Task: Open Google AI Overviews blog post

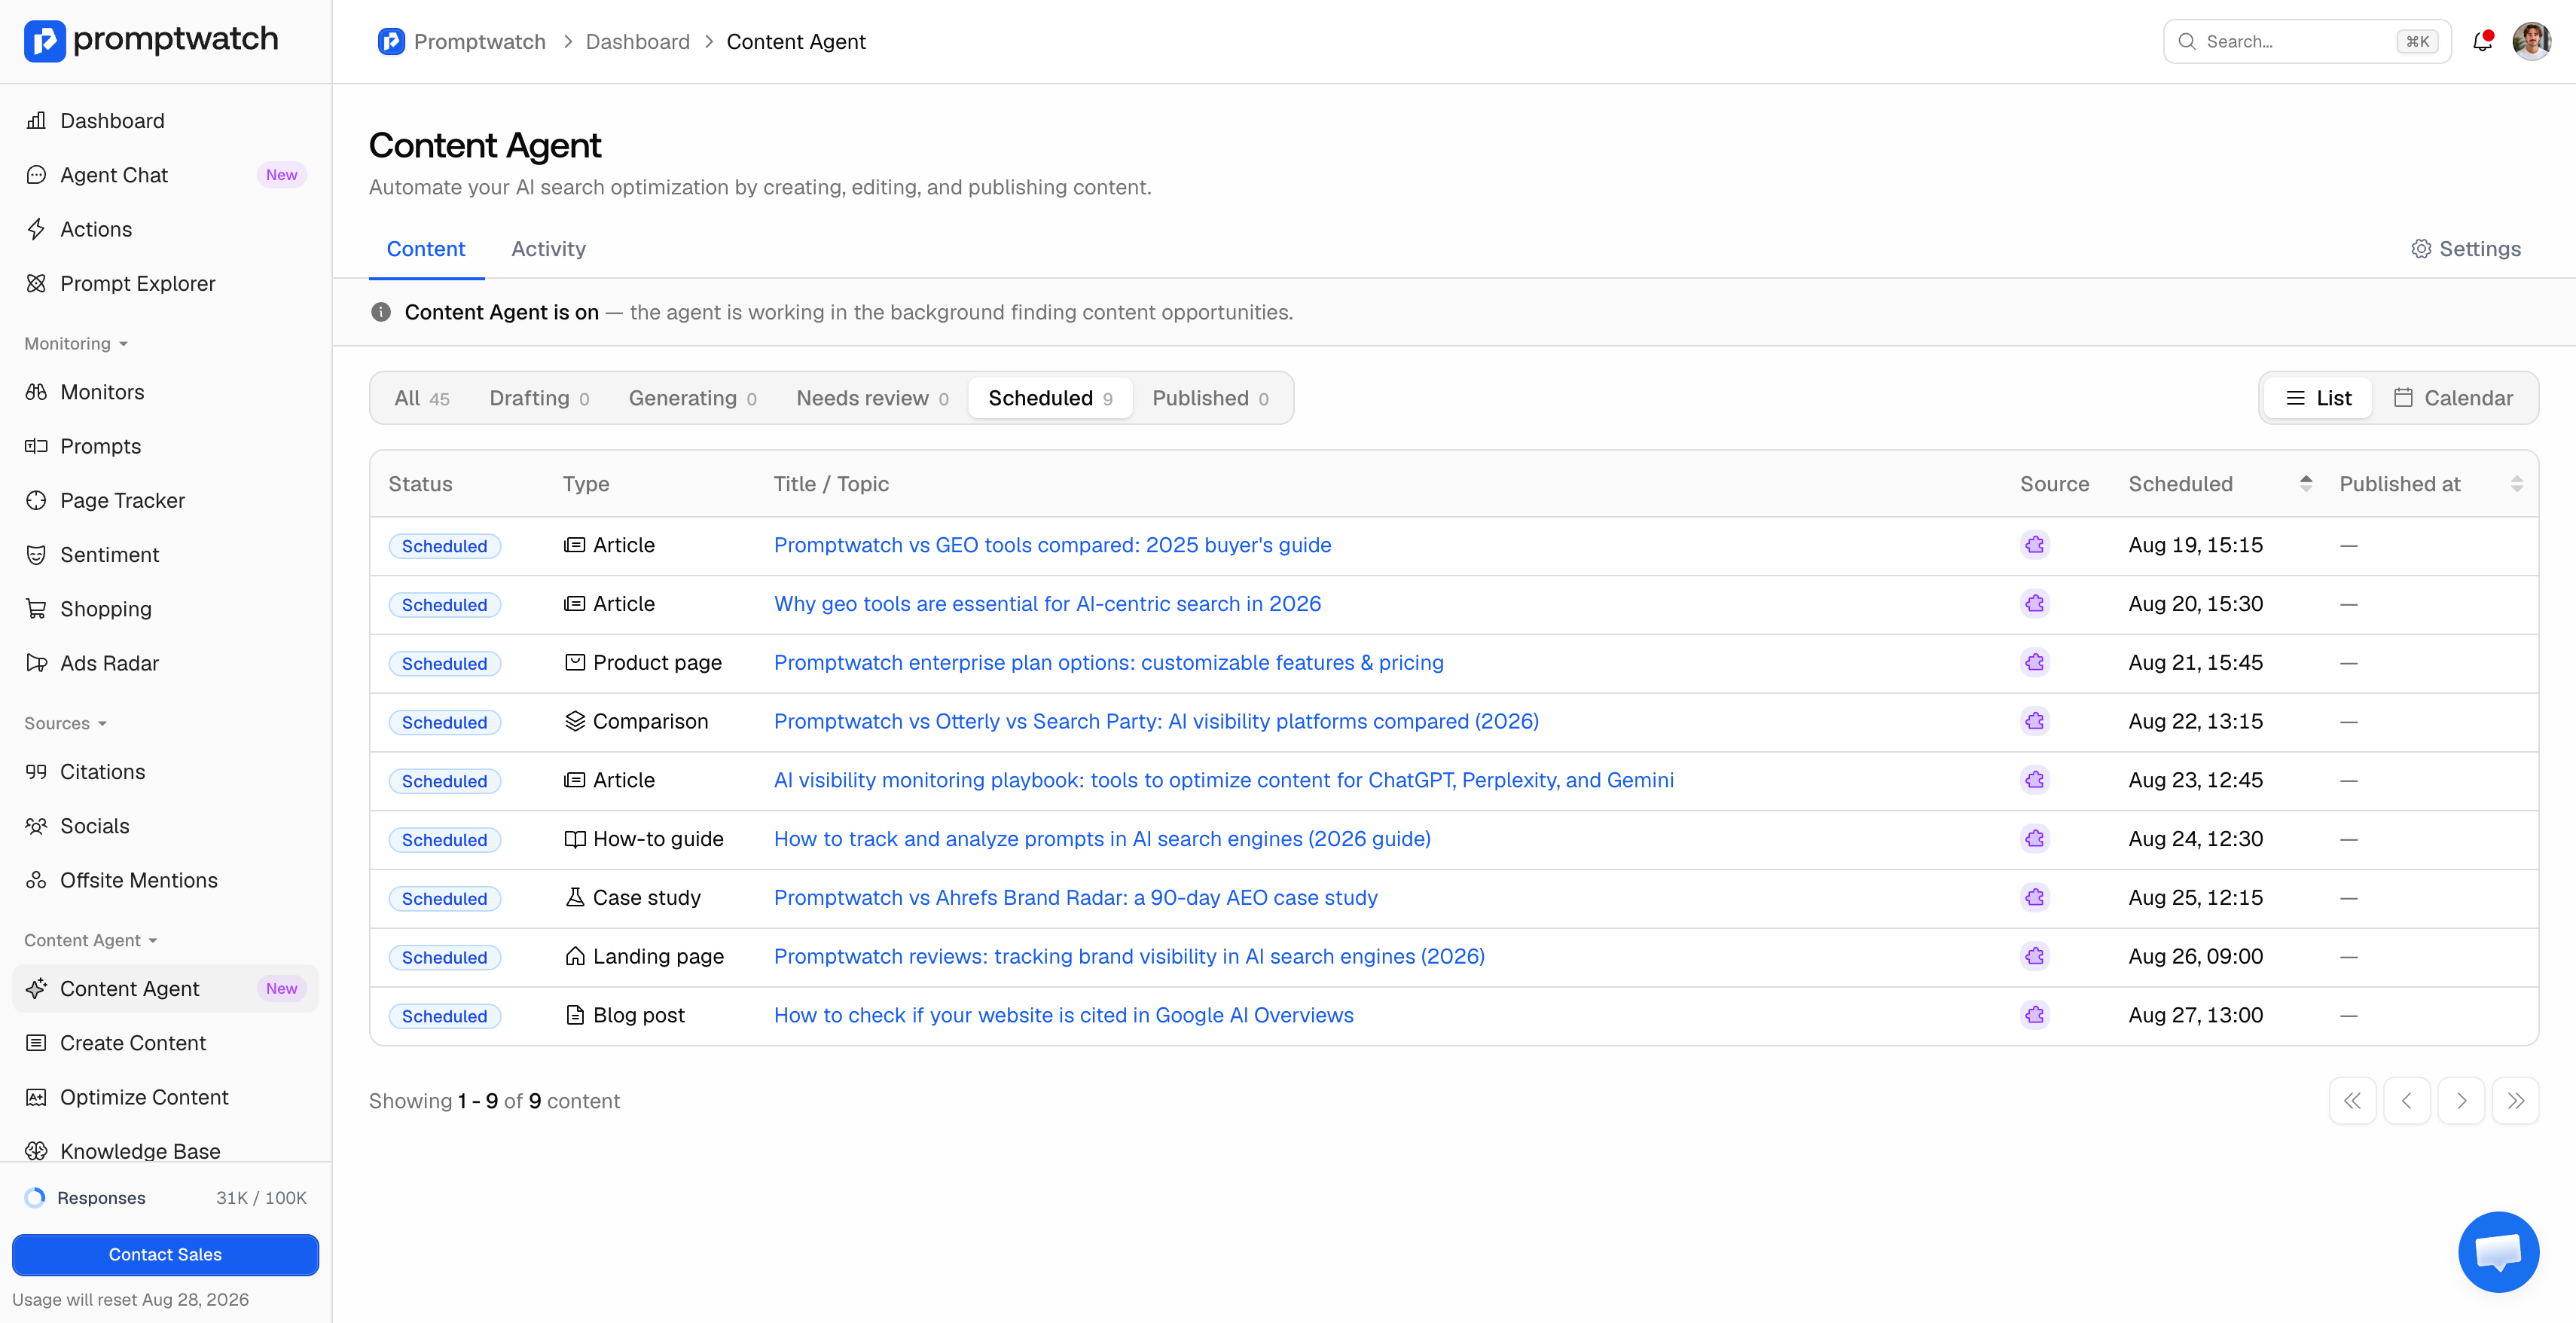Action: point(1063,1015)
